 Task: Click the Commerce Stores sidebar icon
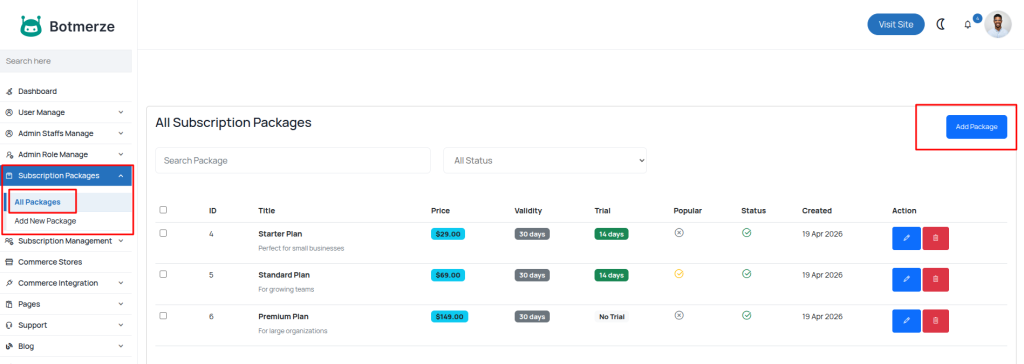click(9, 262)
